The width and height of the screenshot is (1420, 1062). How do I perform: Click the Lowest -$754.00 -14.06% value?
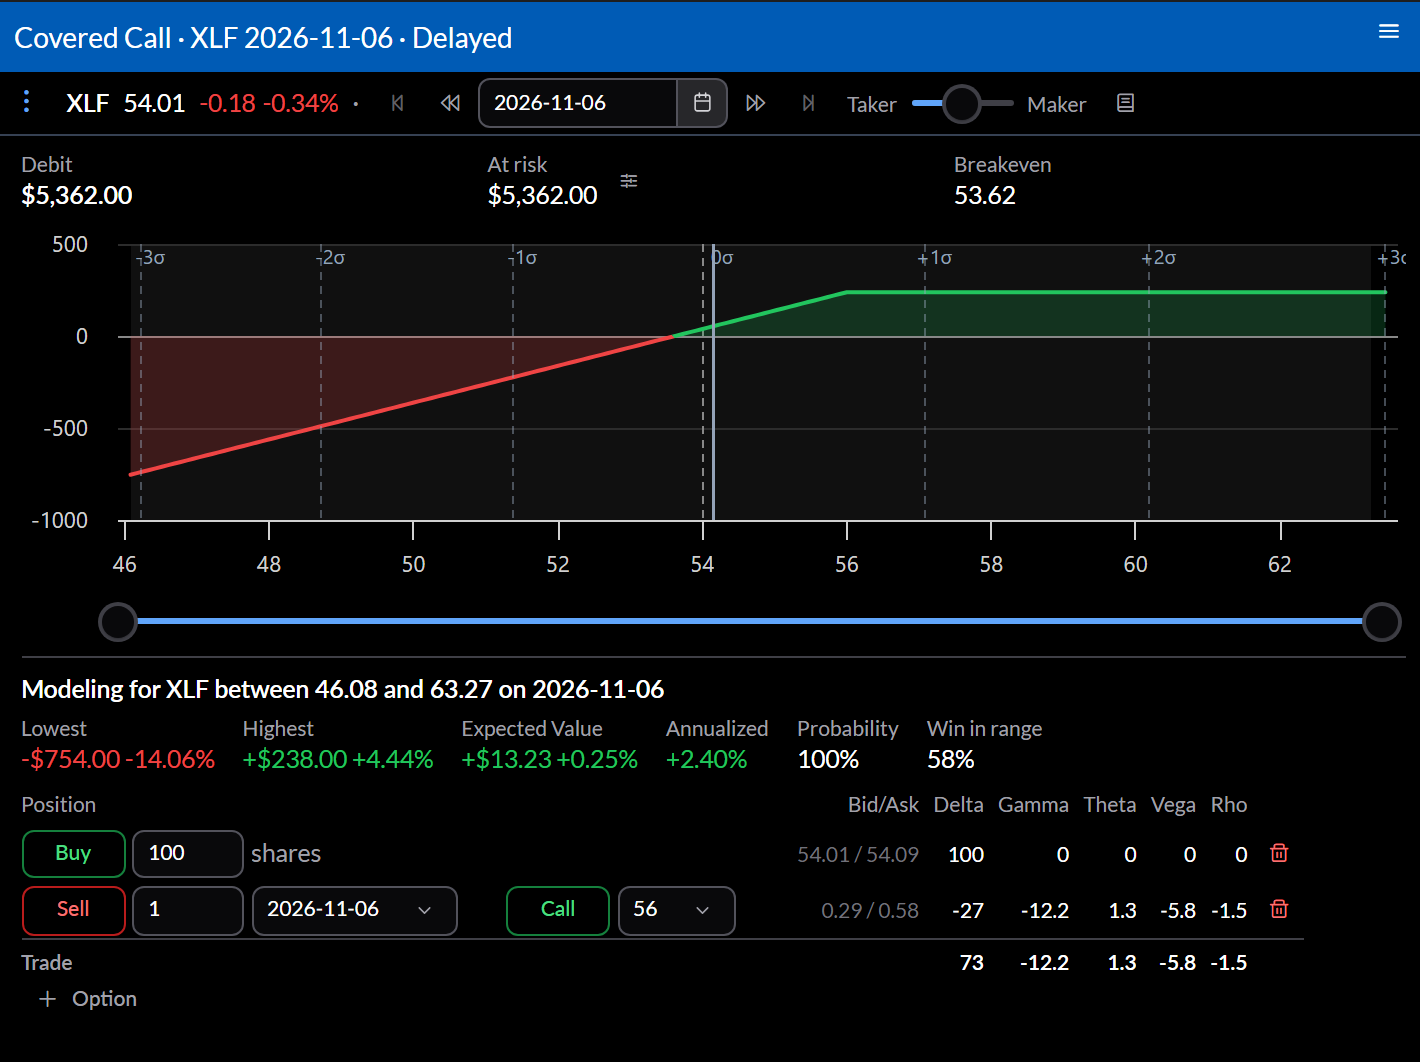coord(118,760)
